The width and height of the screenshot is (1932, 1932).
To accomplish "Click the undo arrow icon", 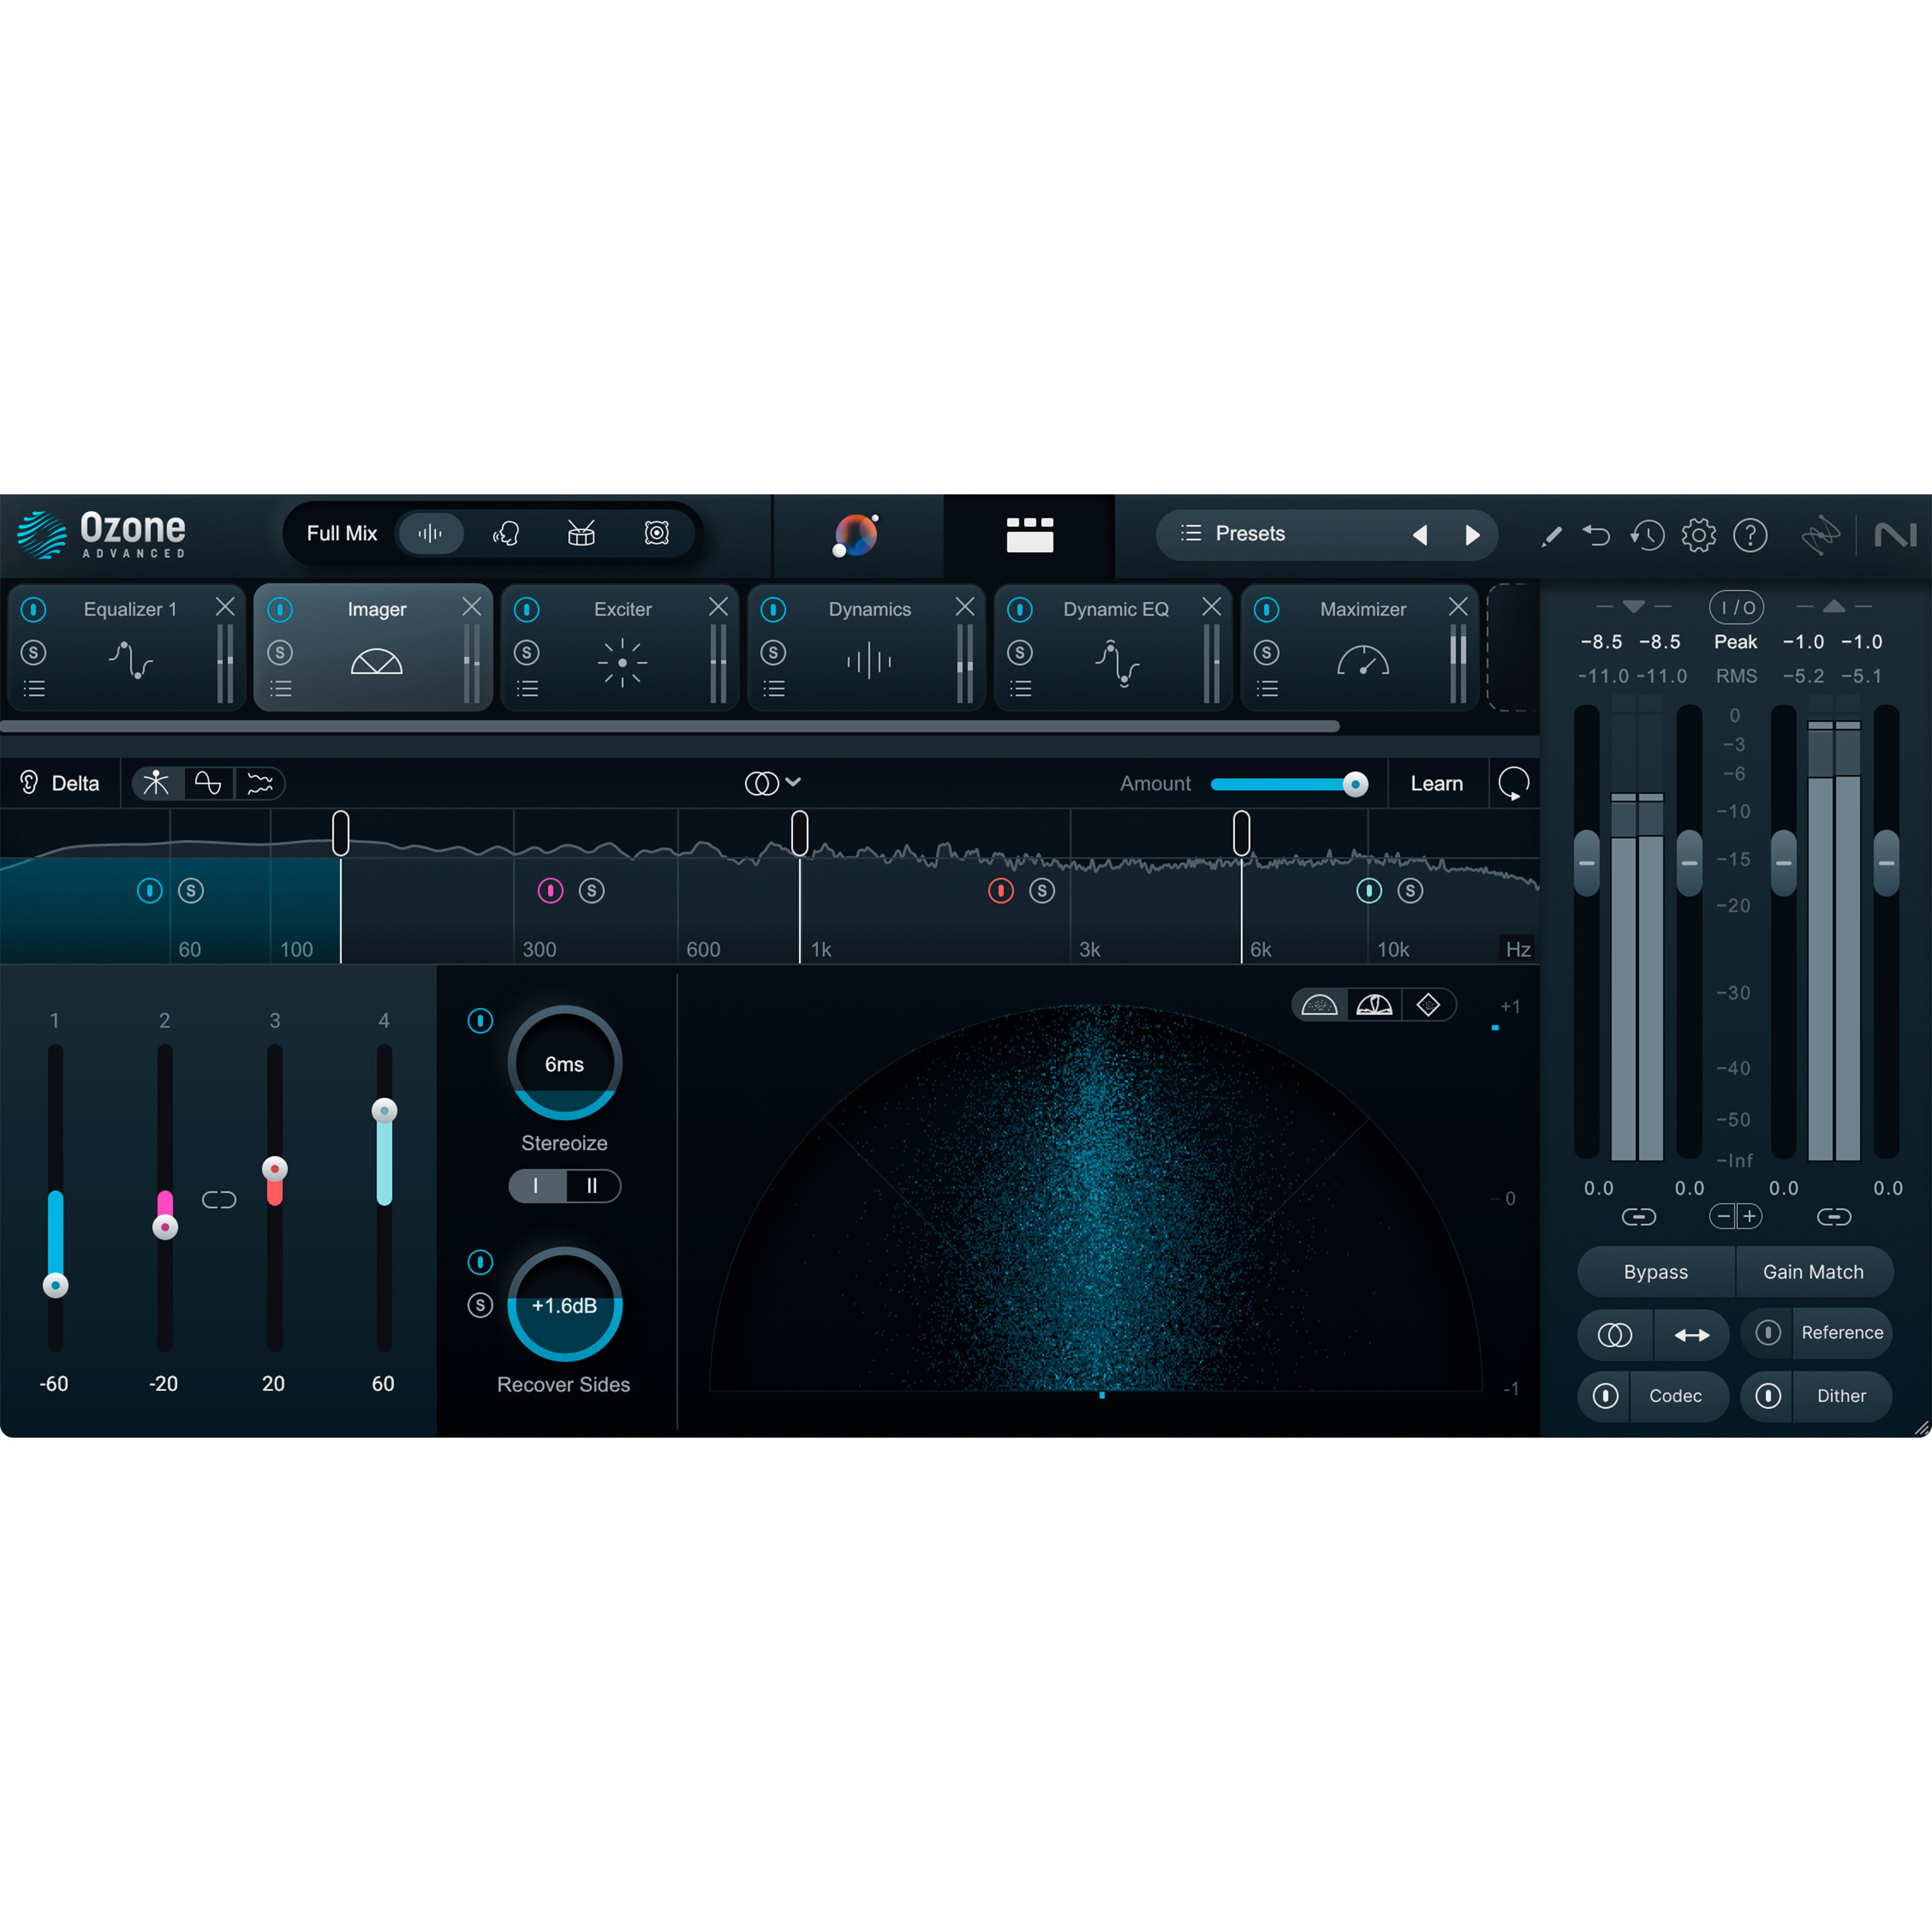I will (x=1597, y=536).
